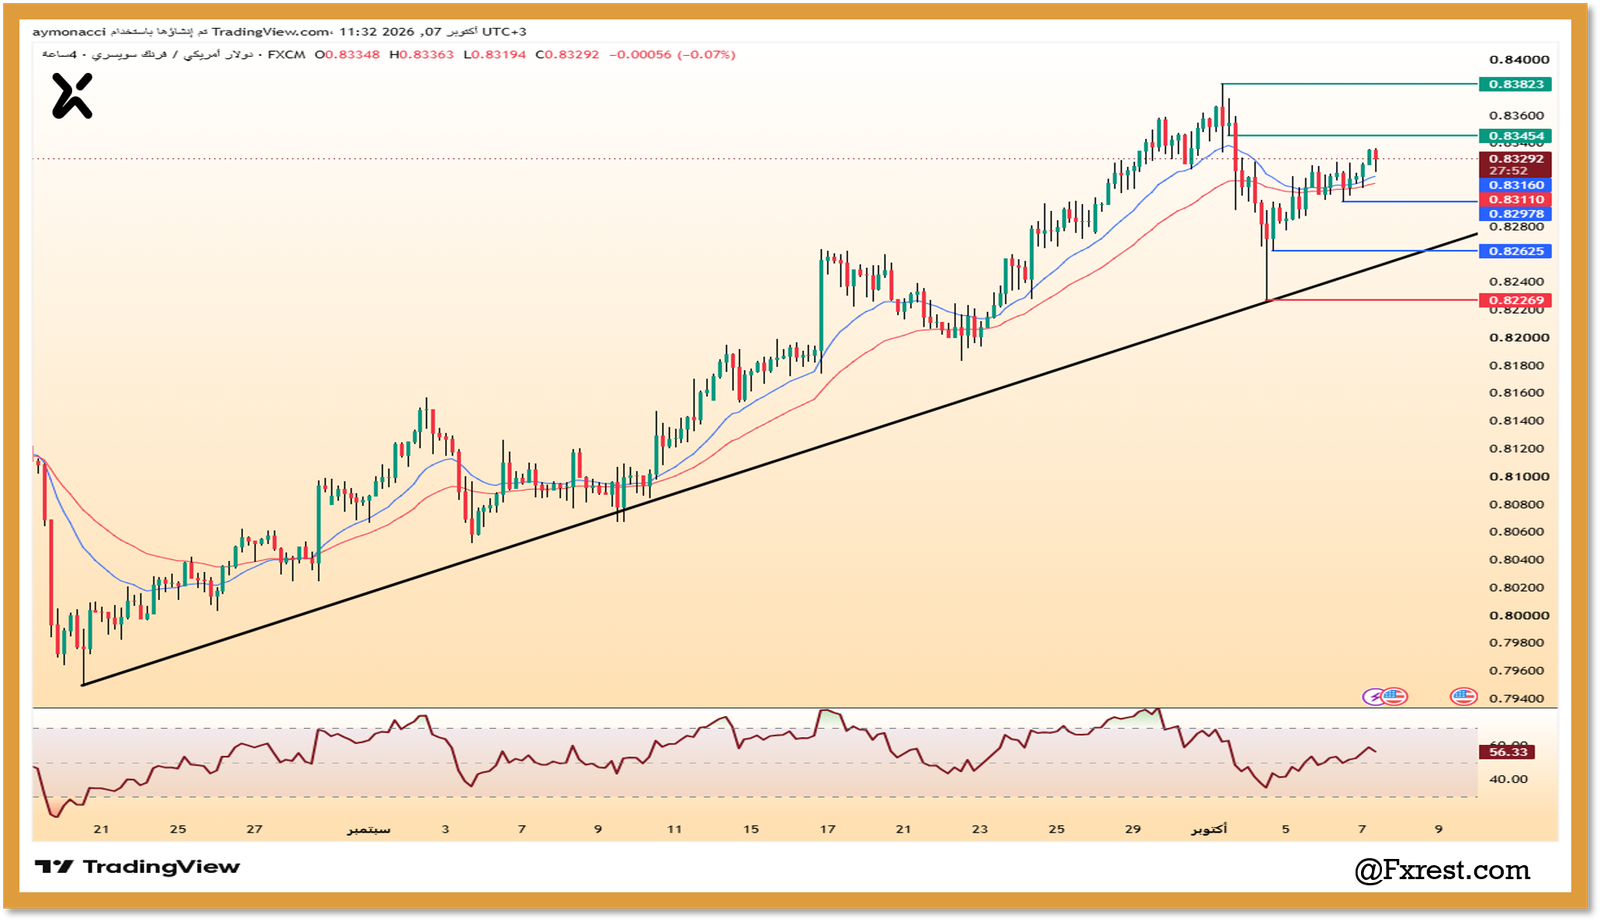Click the date label 17 on time axis
1600x921 pixels.
pyautogui.click(x=827, y=830)
